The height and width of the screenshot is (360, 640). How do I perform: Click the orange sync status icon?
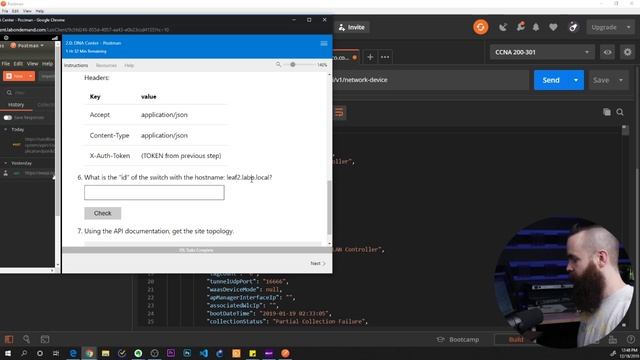click(x=480, y=27)
